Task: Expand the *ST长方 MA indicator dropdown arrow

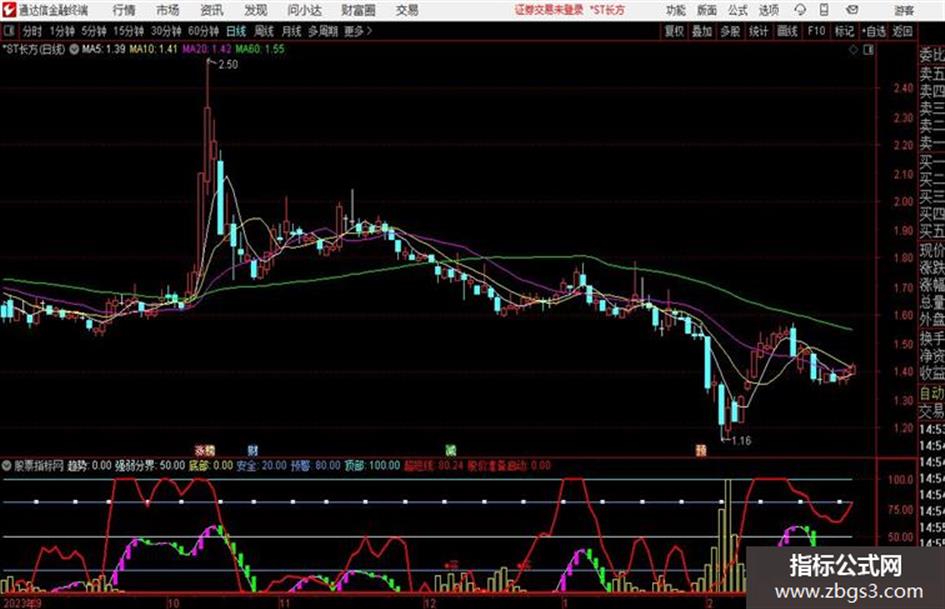Action: pyautogui.click(x=74, y=49)
